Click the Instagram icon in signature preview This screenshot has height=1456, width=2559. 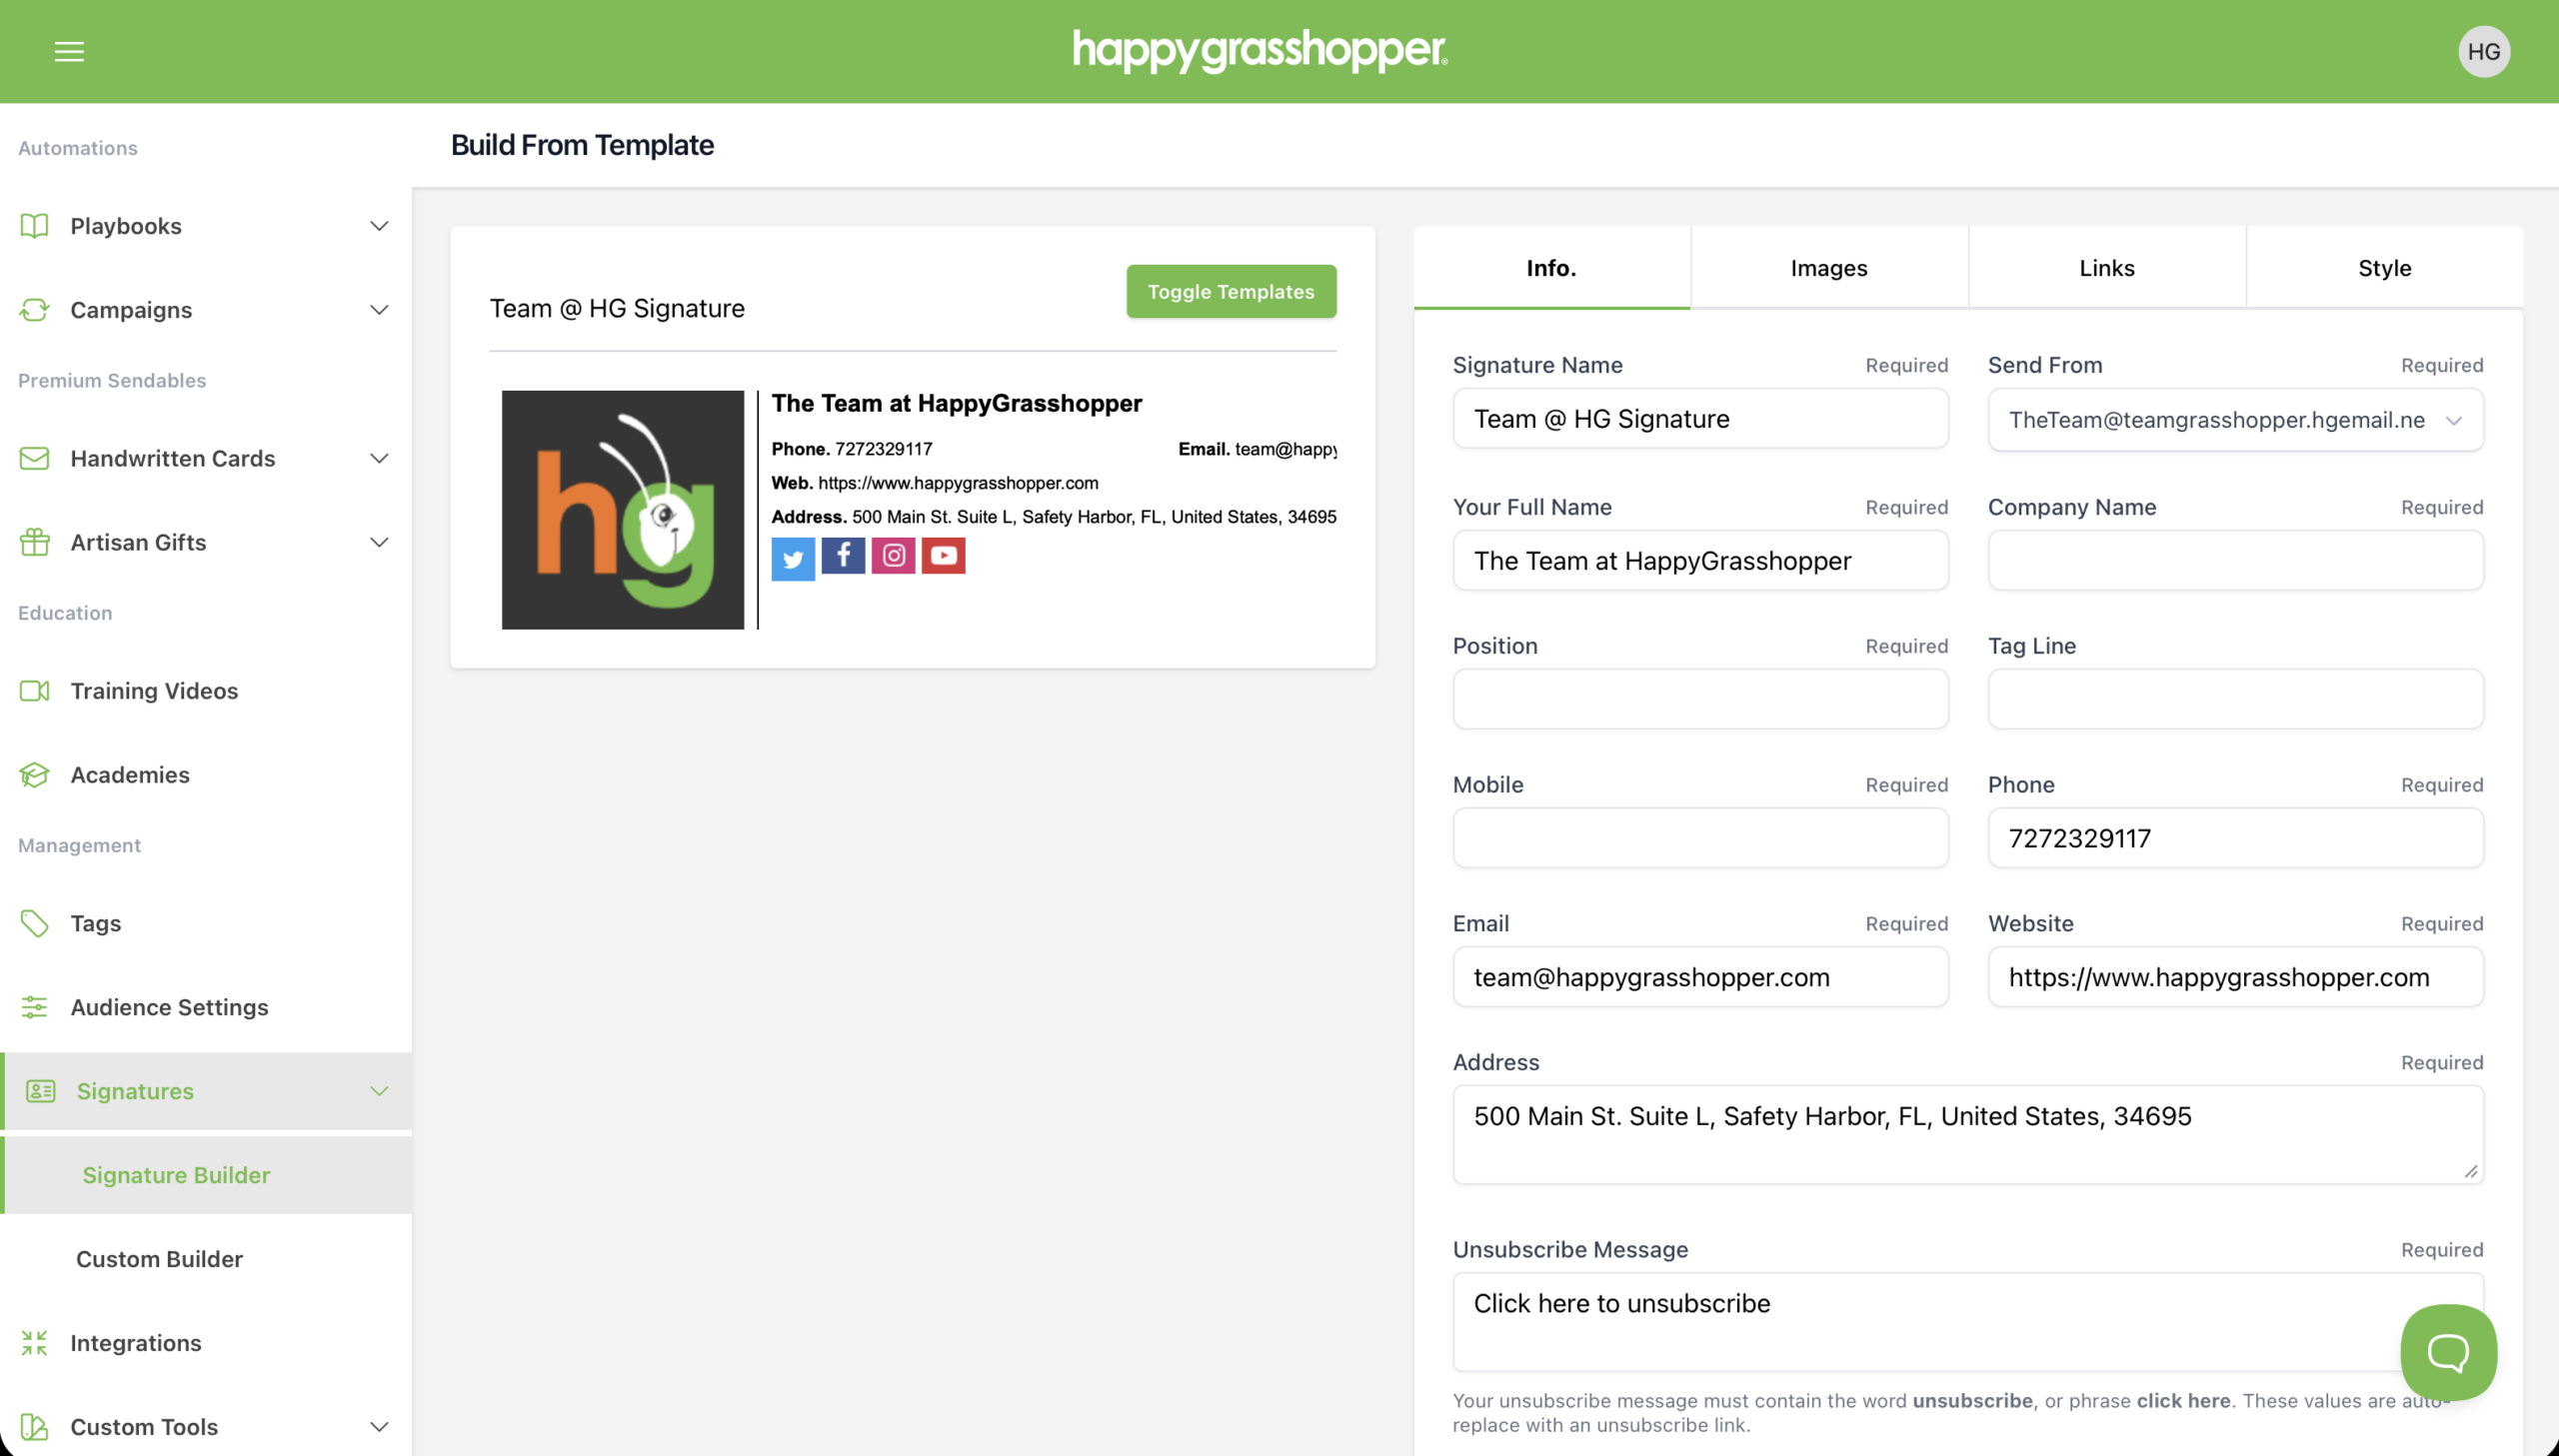(893, 556)
